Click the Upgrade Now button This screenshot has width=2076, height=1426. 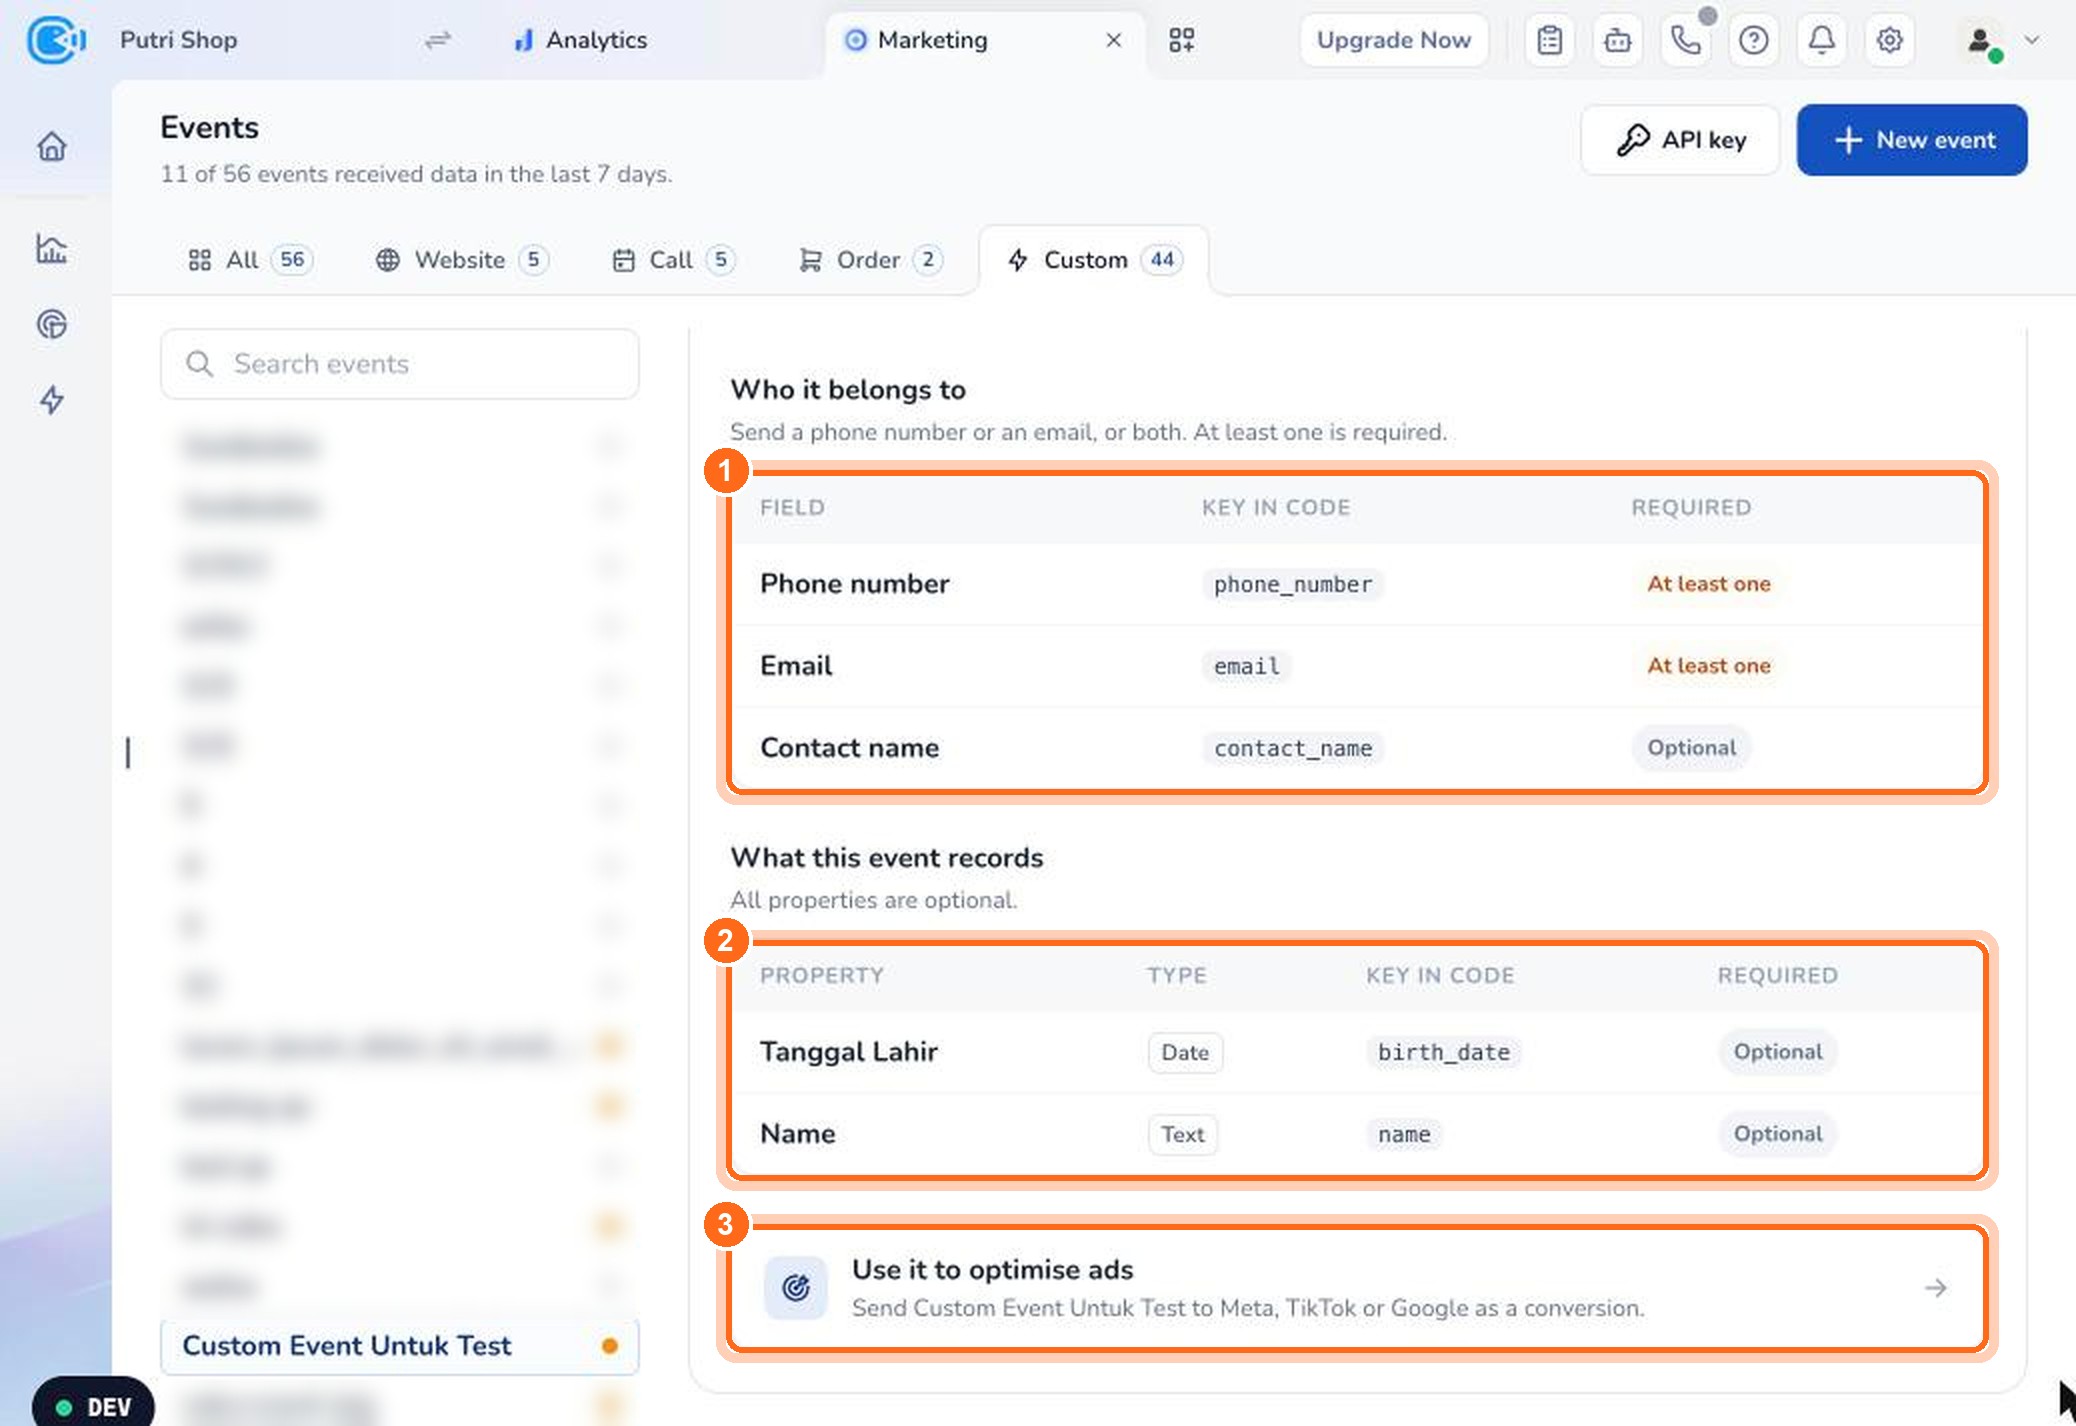(x=1393, y=40)
